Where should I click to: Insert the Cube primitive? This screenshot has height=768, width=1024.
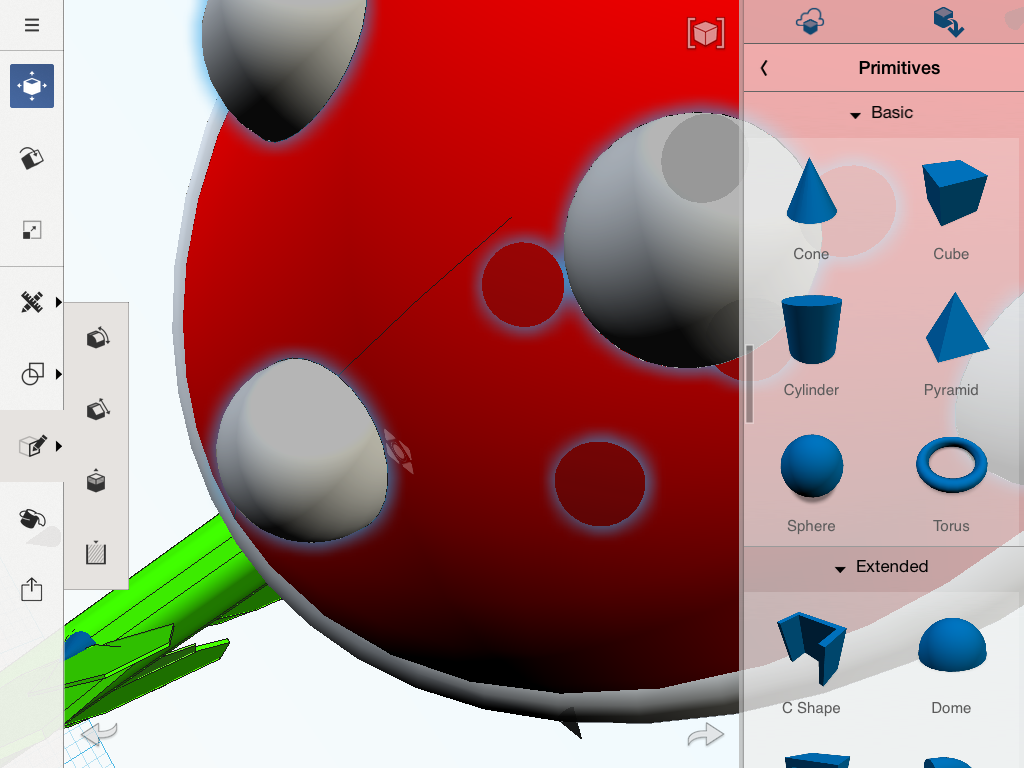point(952,209)
